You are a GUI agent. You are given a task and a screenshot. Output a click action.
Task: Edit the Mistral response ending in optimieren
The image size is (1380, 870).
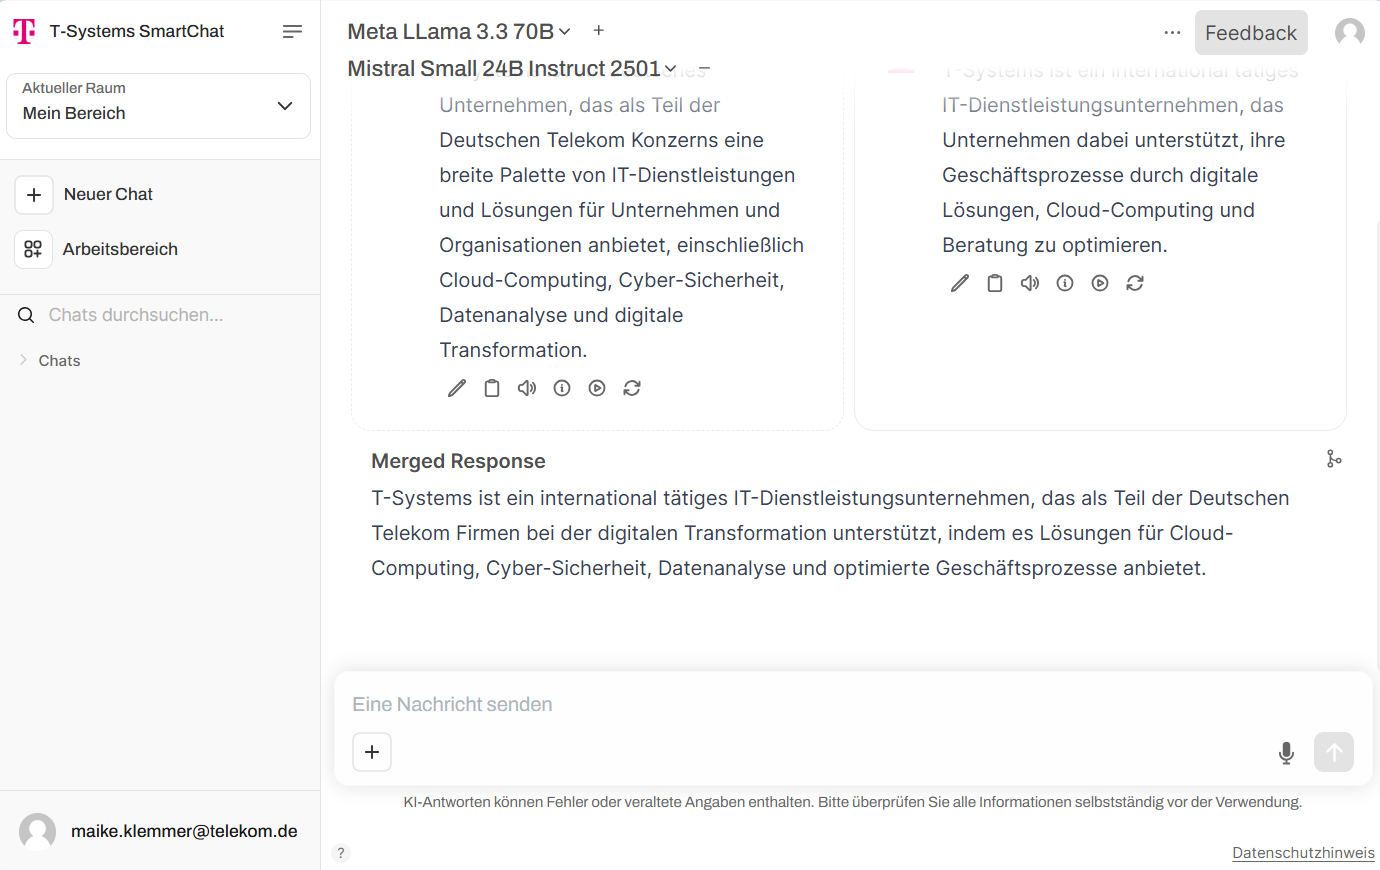pos(960,283)
